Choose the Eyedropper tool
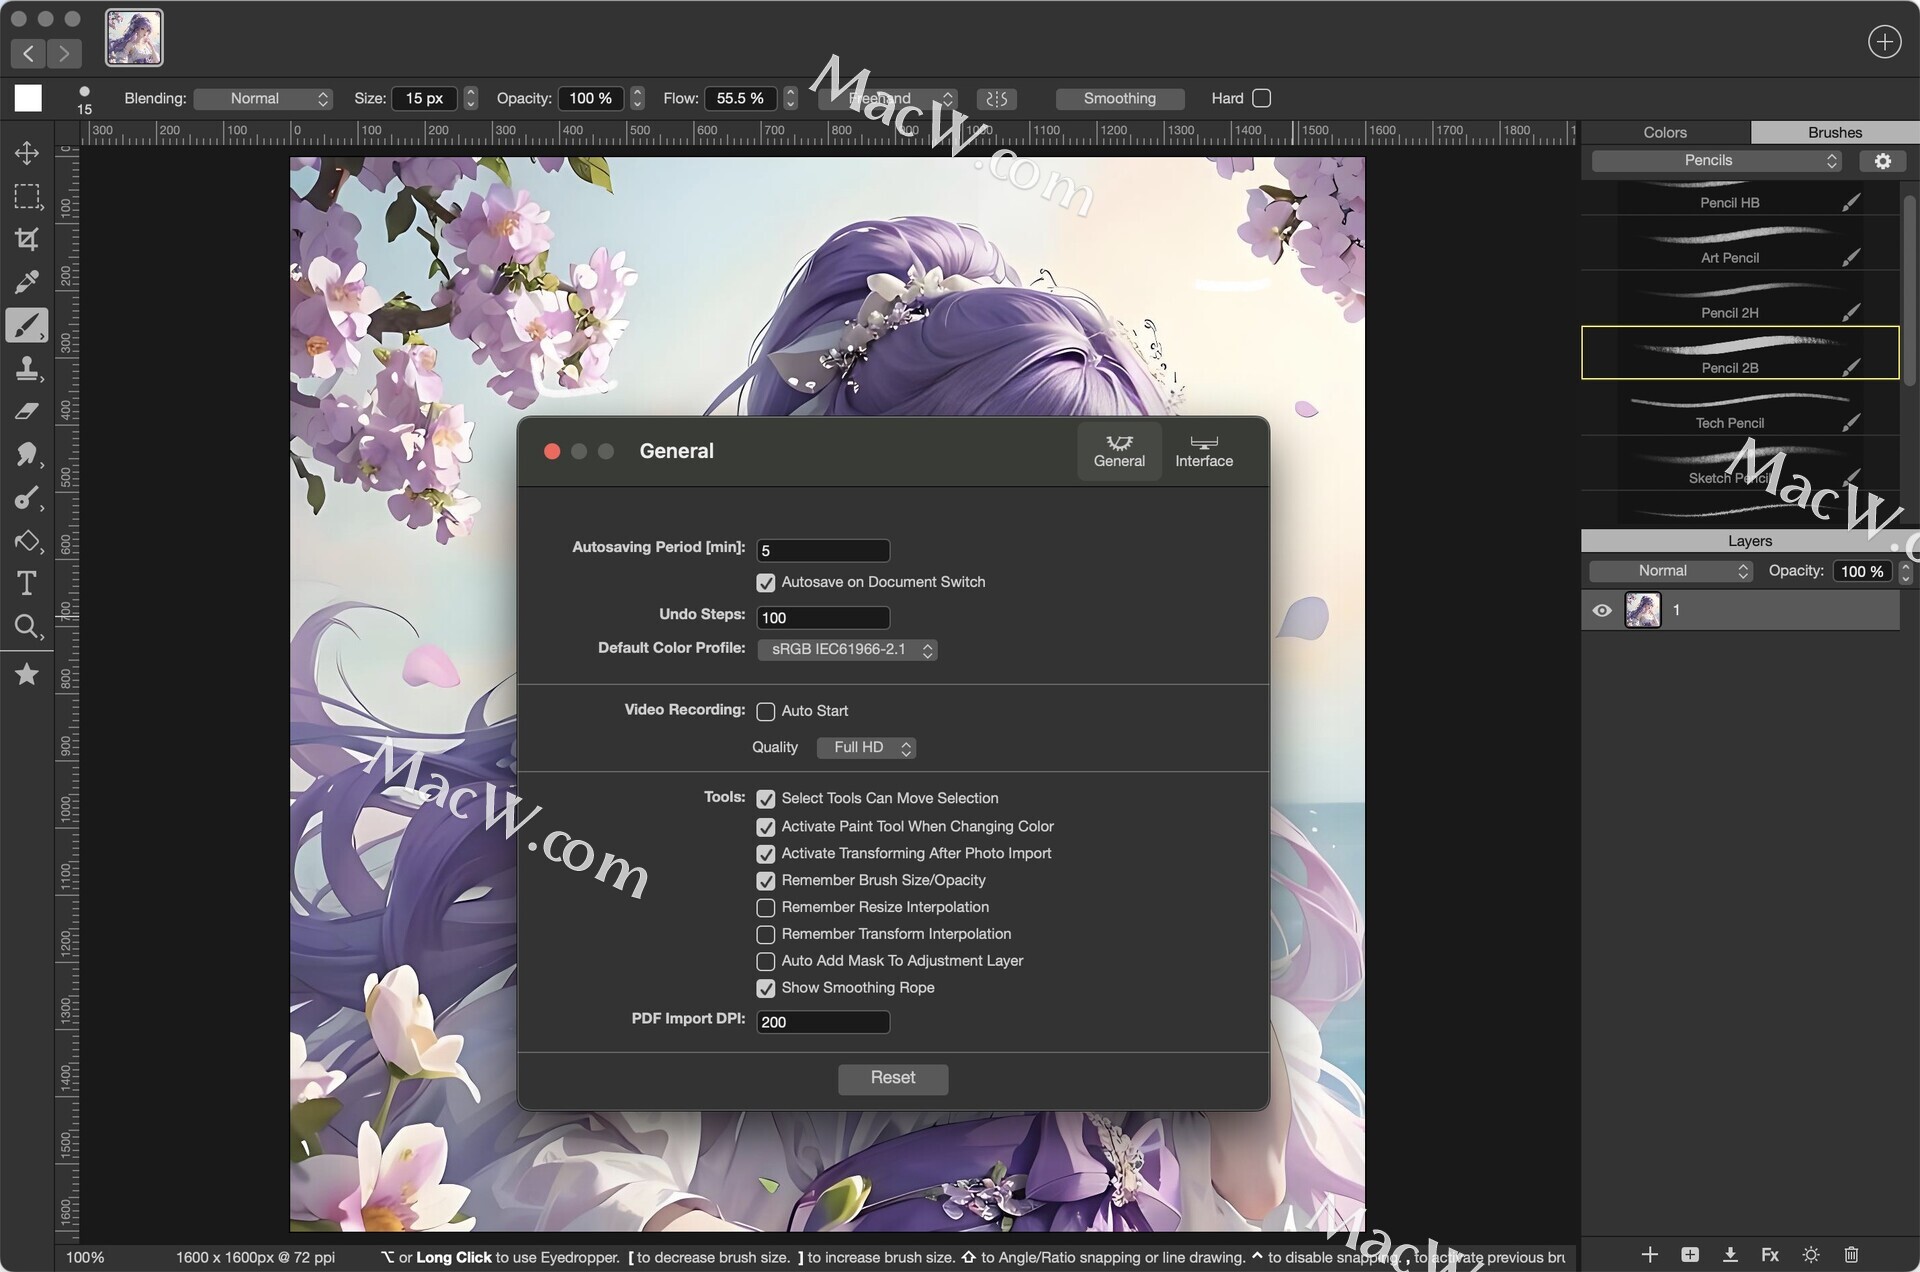The width and height of the screenshot is (1920, 1272). point(27,282)
